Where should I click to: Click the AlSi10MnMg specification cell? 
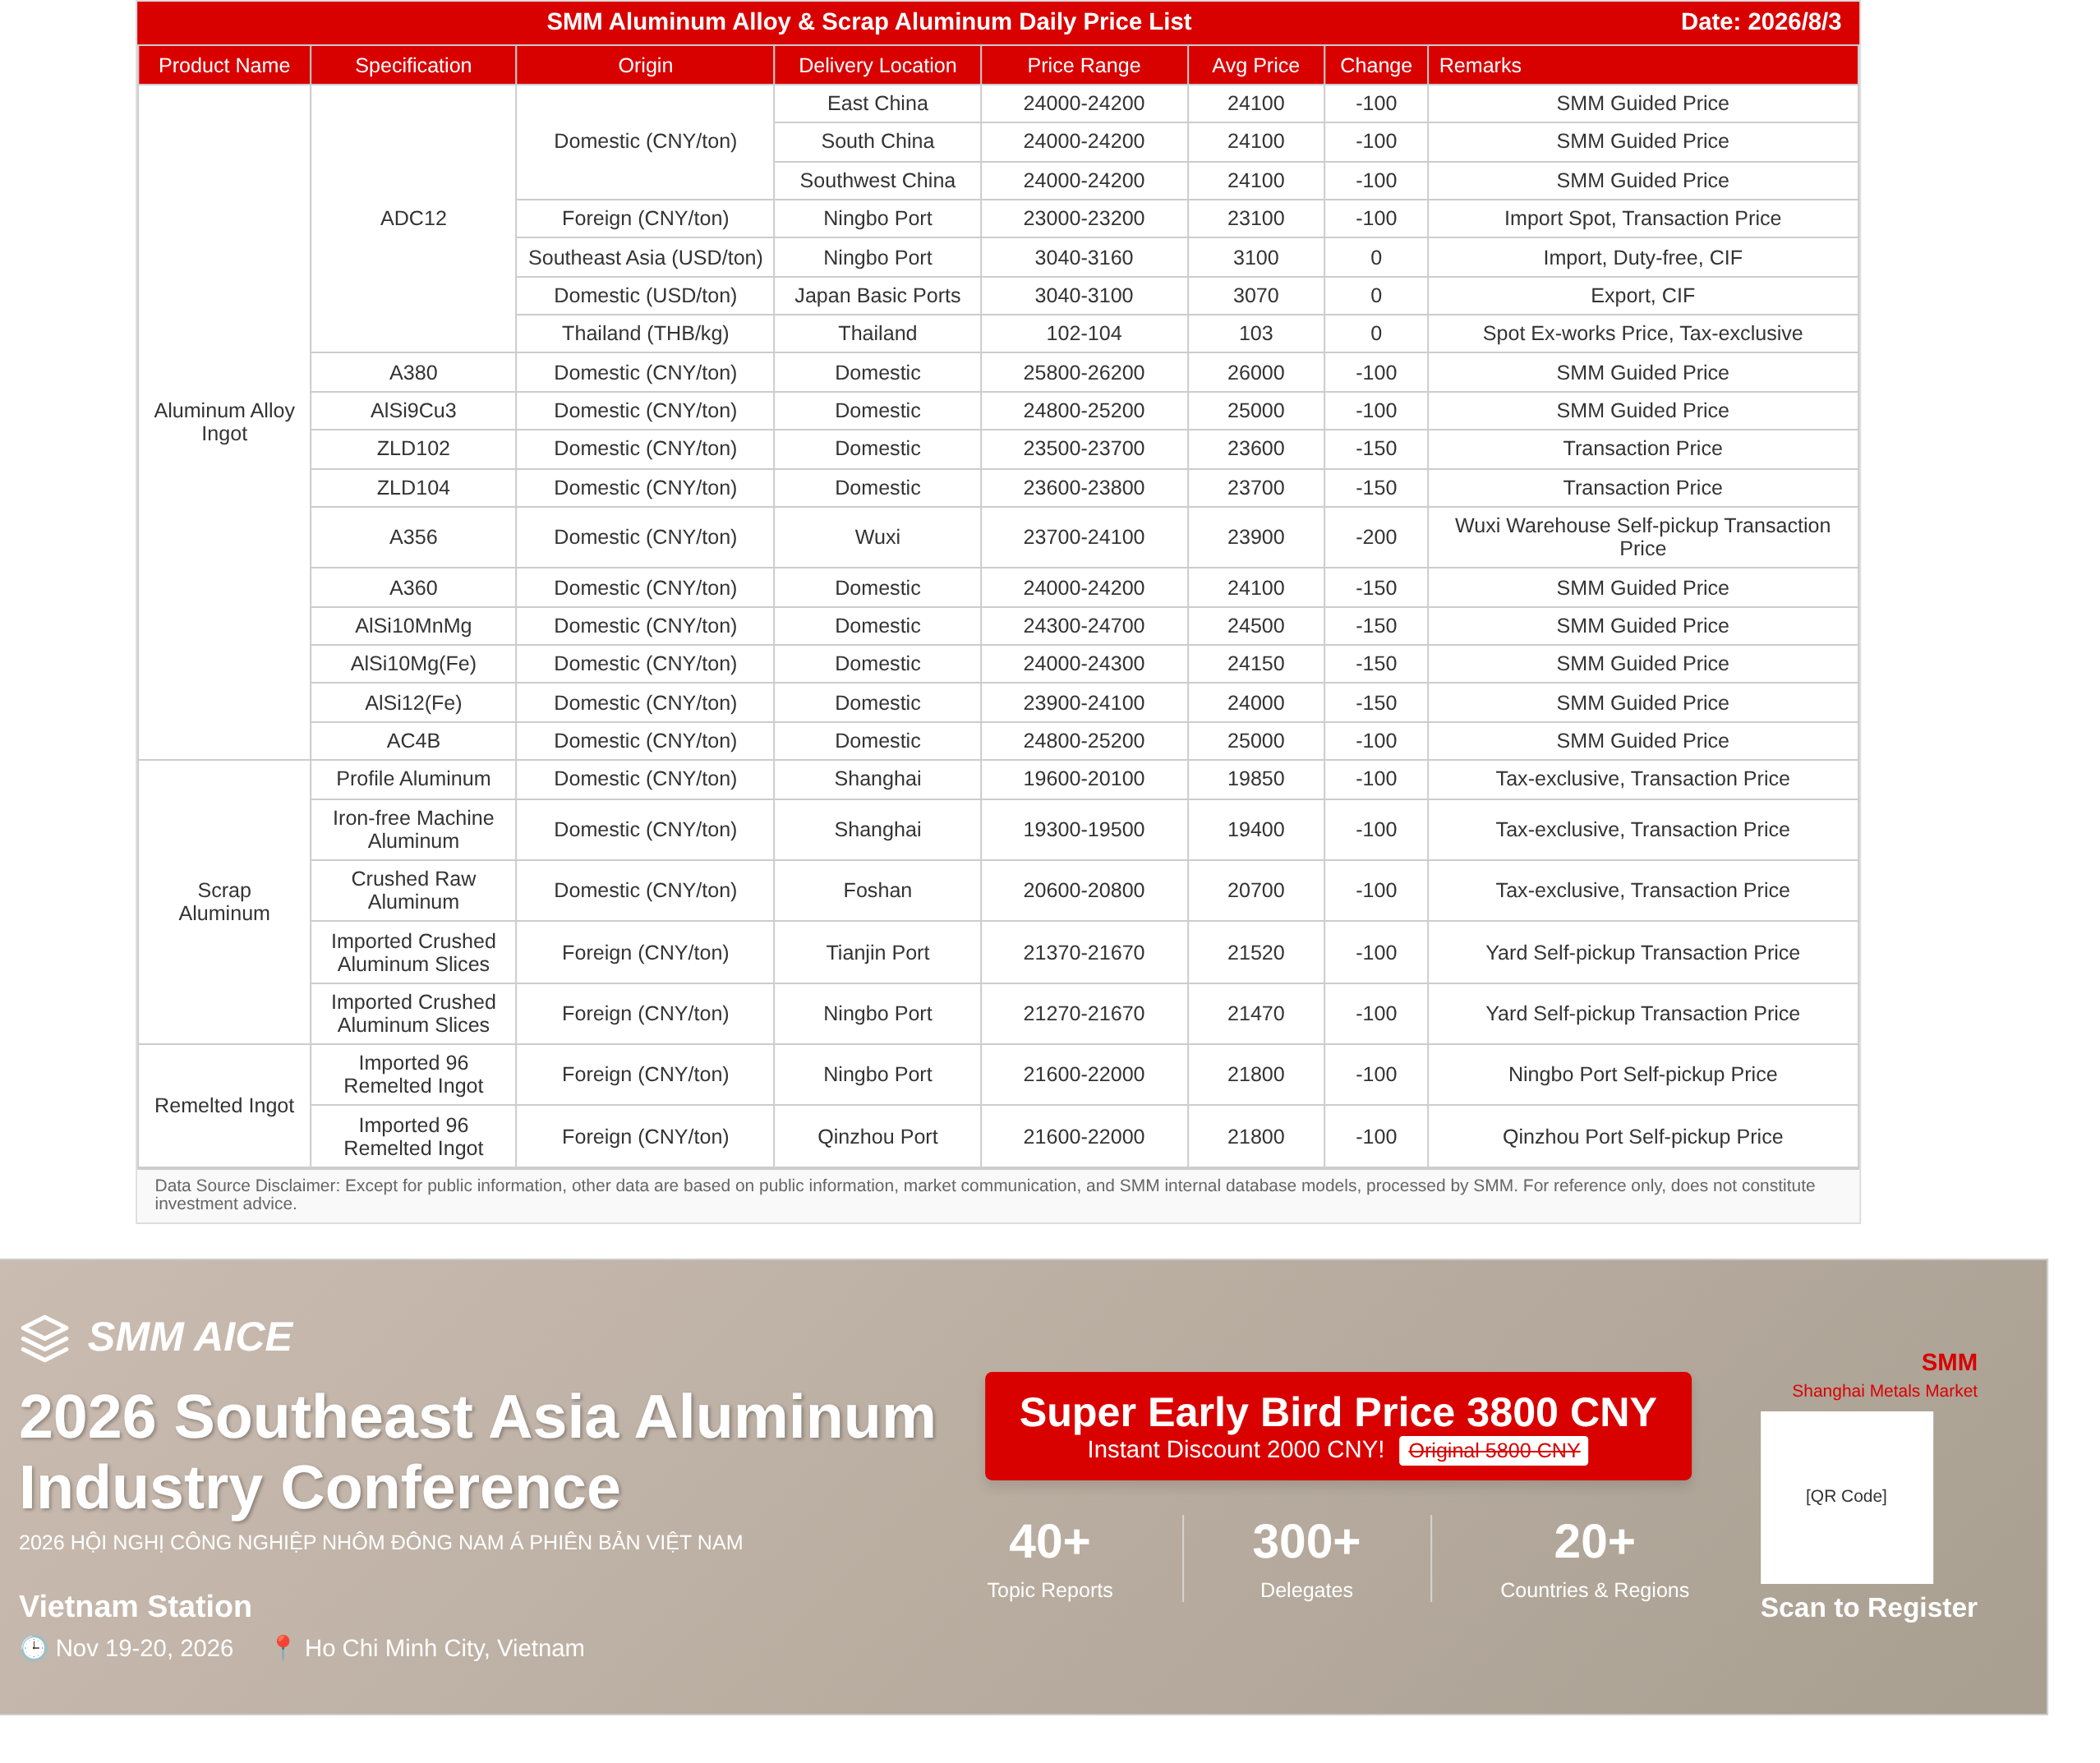413,626
